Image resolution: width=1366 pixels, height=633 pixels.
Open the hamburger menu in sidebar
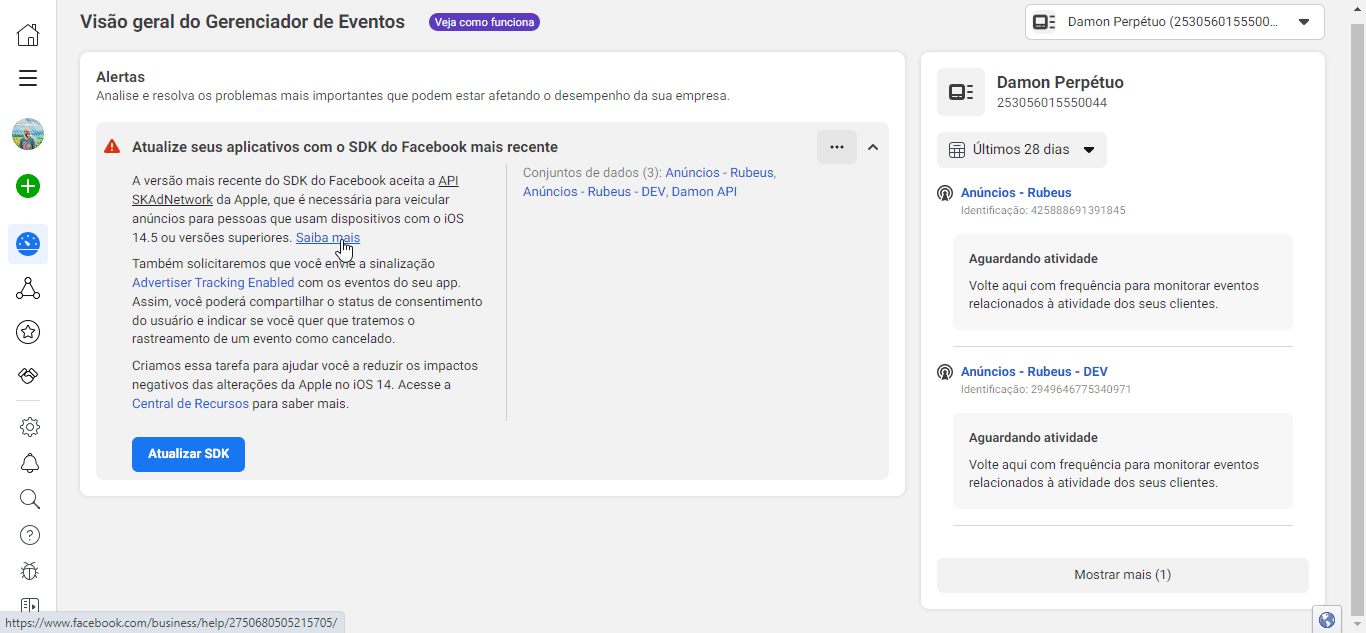click(x=28, y=78)
